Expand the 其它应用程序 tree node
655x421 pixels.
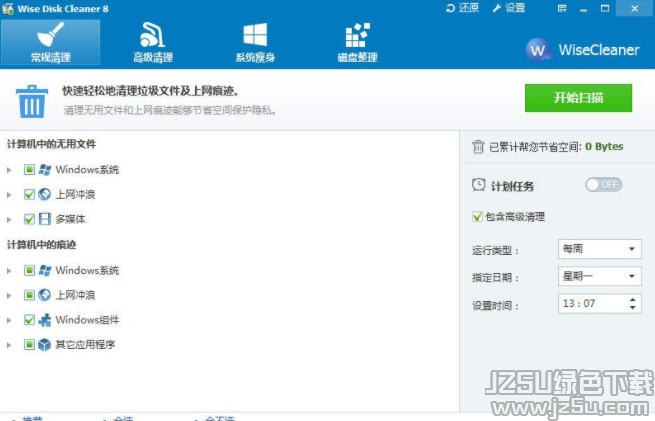9,345
